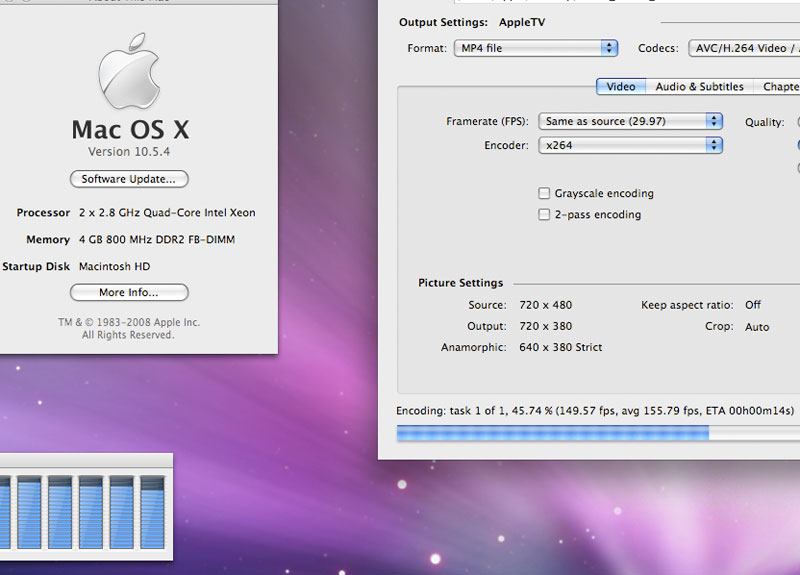Click Processor 2 x 2.8 GHz Quad-Core text
800x575 pixels.
pos(167,213)
